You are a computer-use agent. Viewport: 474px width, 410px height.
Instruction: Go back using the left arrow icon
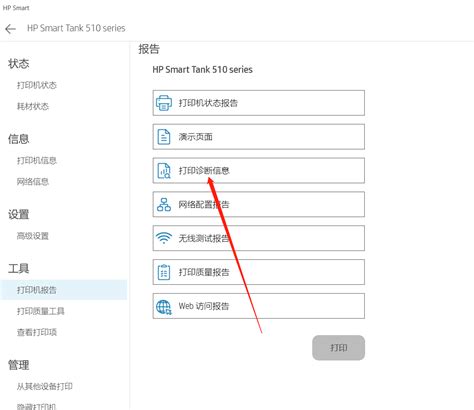coord(10,29)
